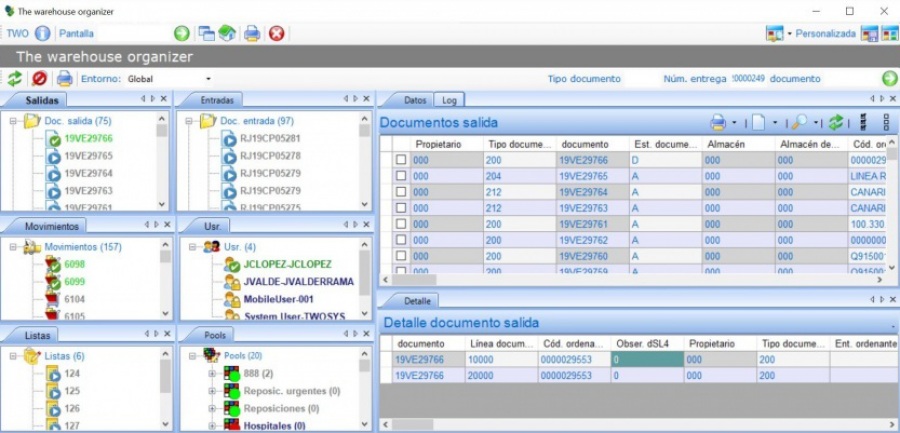900x433 pixels.
Task: Select the Movimientos panel tab
Action: [52, 226]
